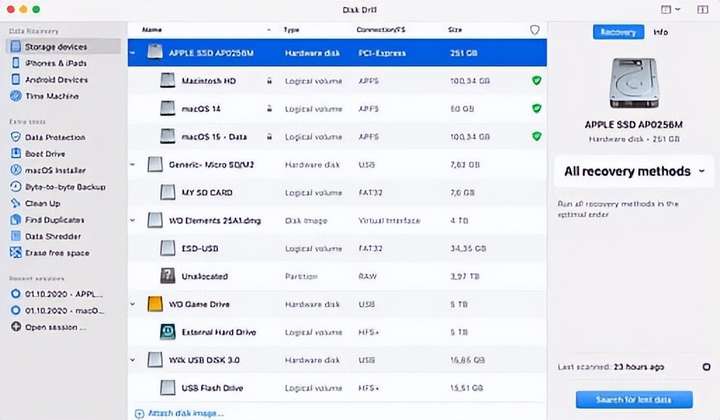Click the 7,63 GB size value
Screen dimensions: 720x420
click(465, 164)
